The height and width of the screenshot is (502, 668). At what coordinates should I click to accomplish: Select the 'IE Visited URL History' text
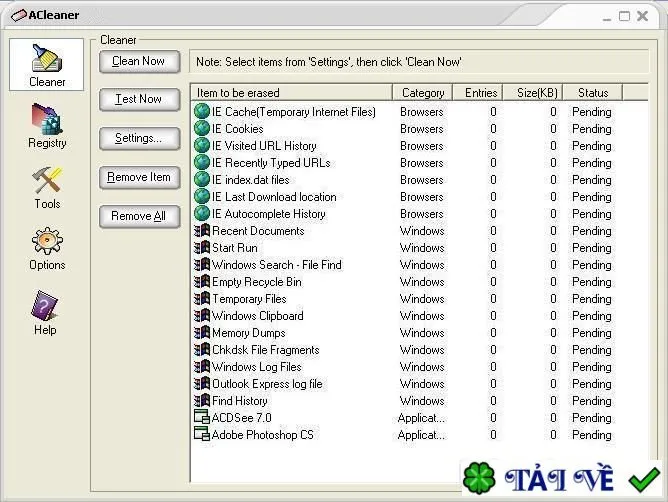click(x=264, y=146)
